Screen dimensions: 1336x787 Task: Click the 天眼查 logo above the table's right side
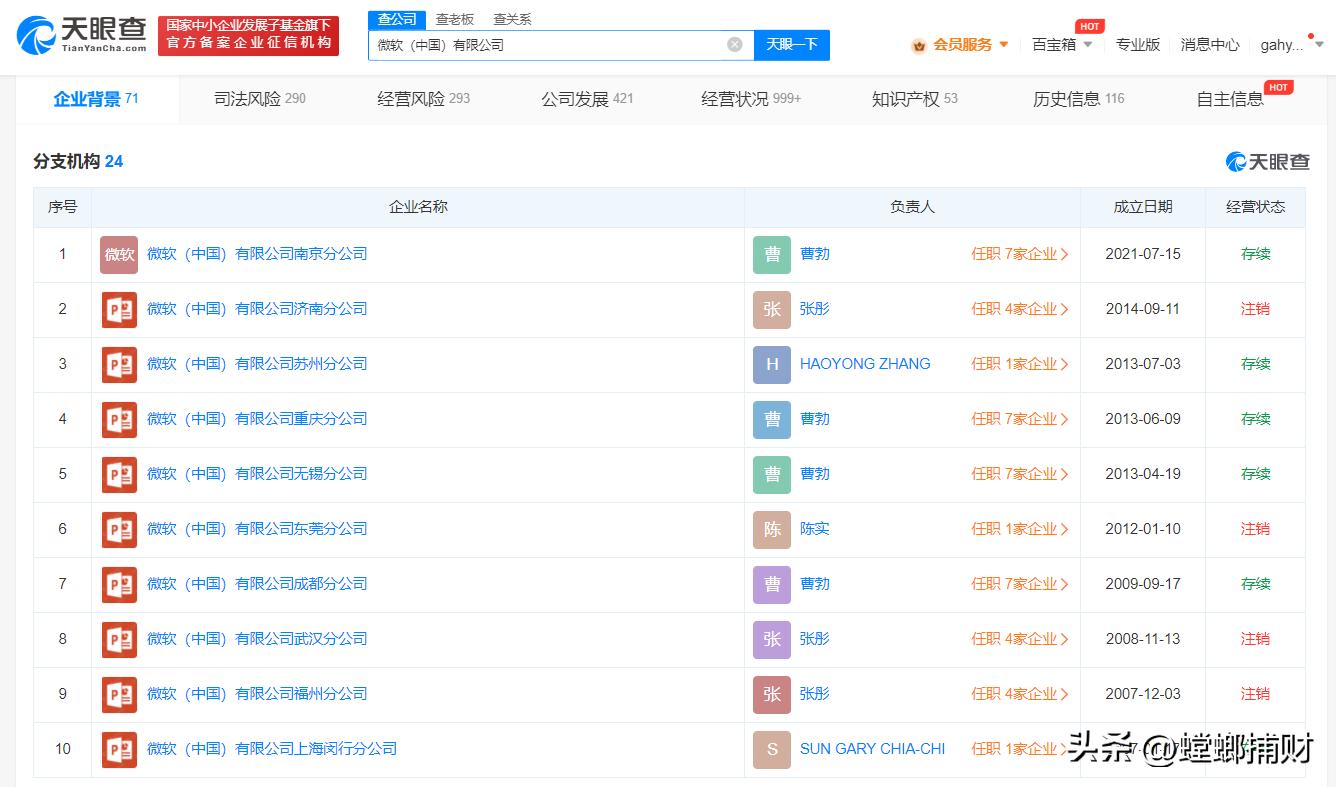(x=1268, y=161)
